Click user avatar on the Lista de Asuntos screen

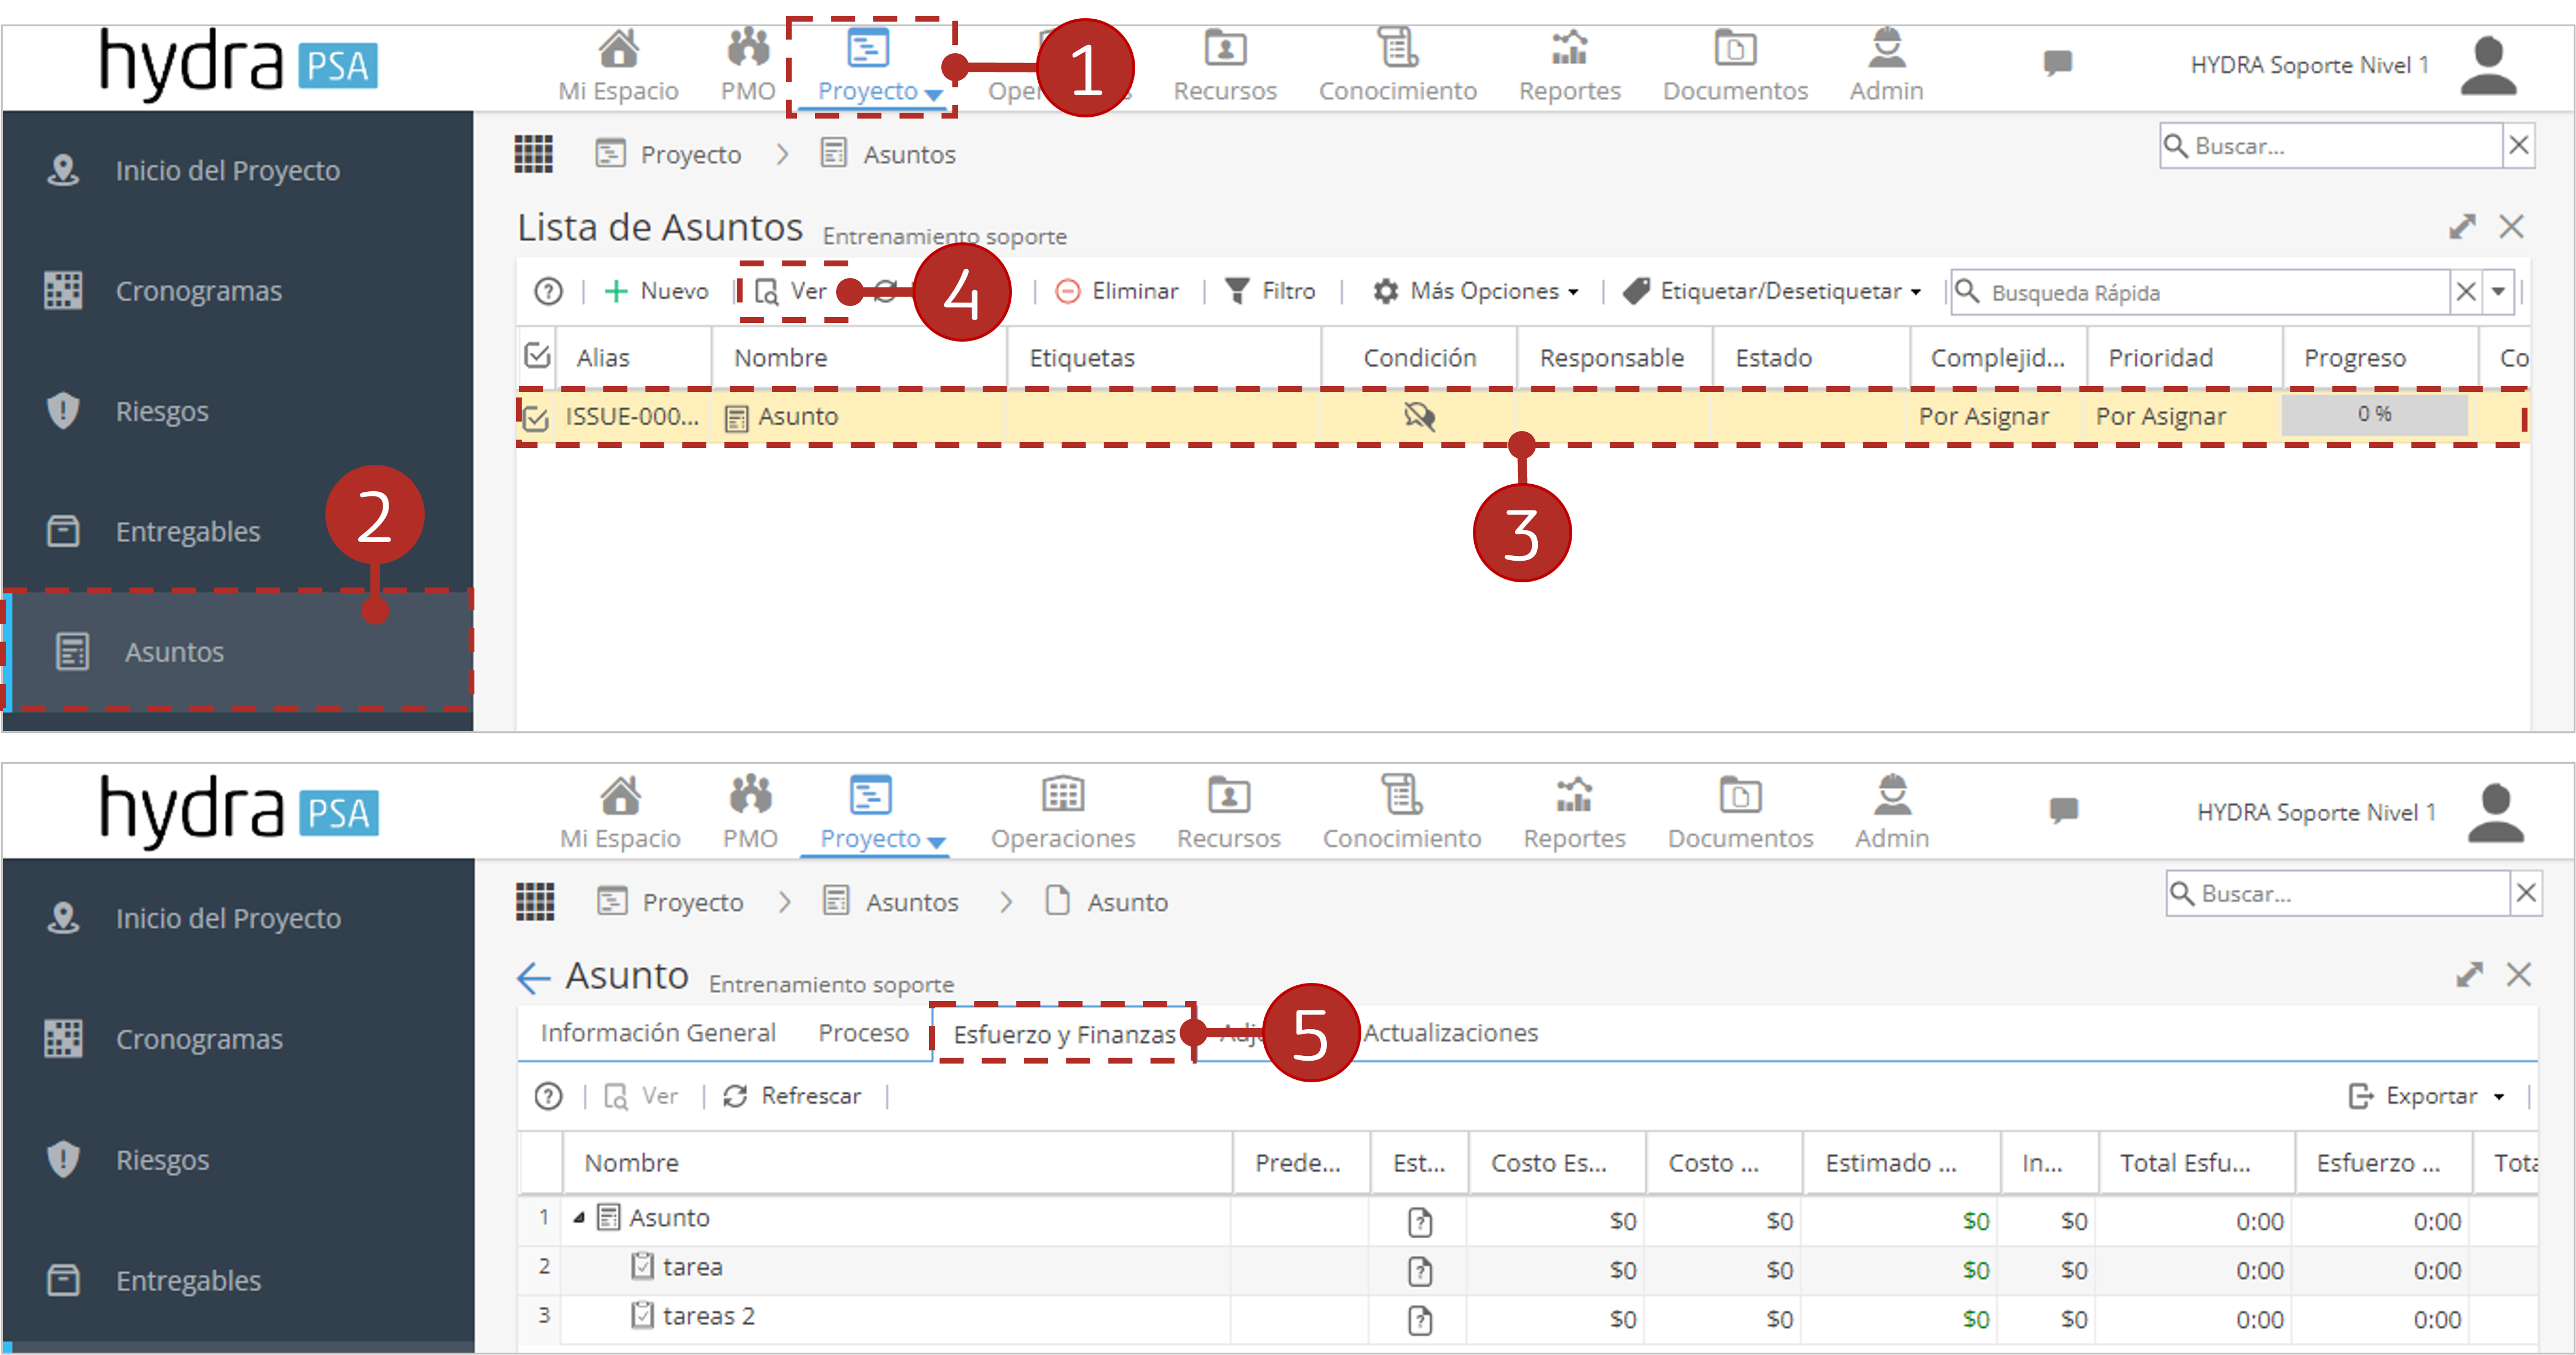pyautogui.click(x=2488, y=65)
